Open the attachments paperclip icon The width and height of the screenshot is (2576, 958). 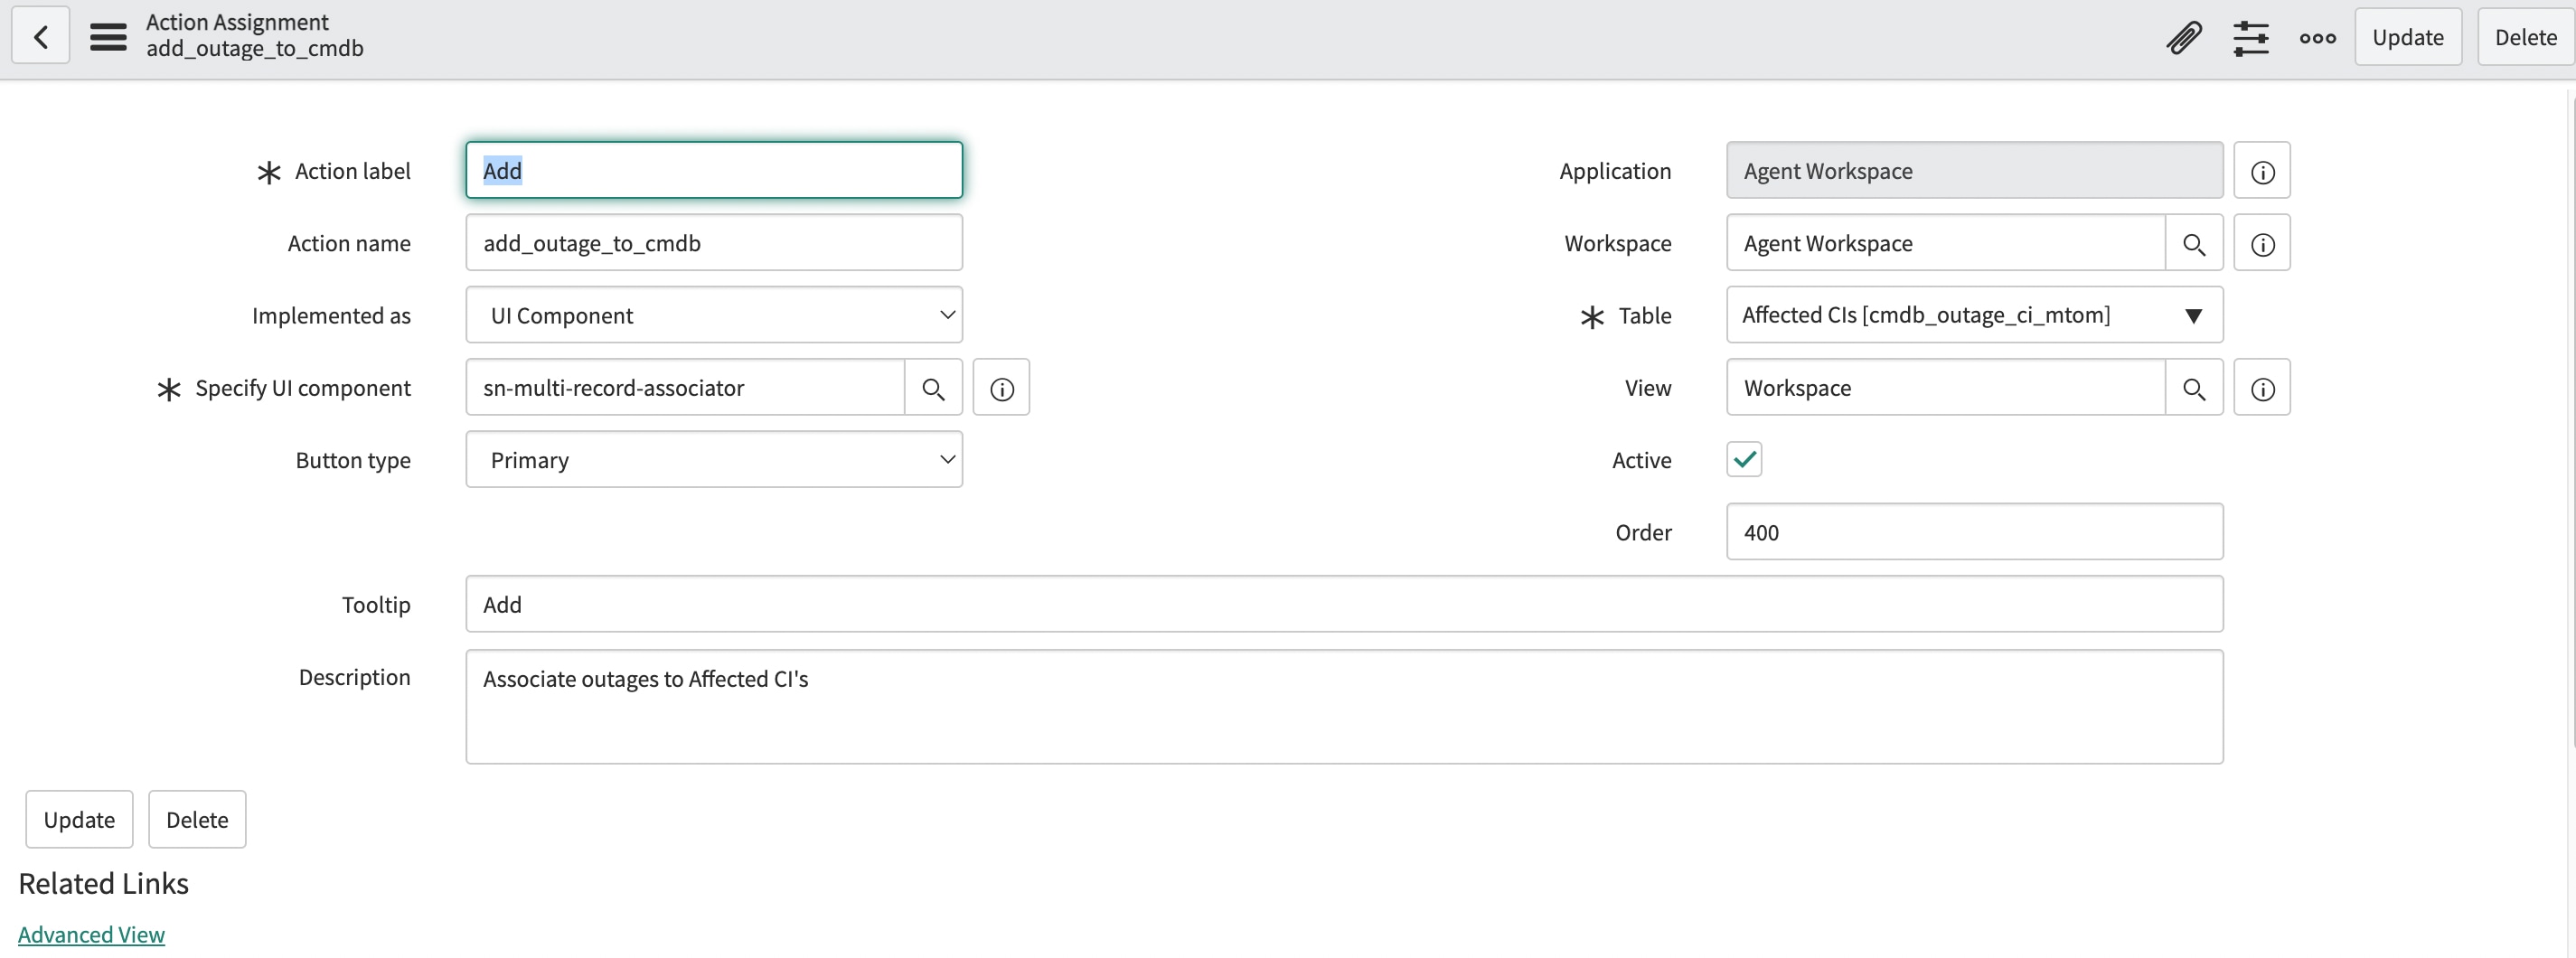[2185, 37]
